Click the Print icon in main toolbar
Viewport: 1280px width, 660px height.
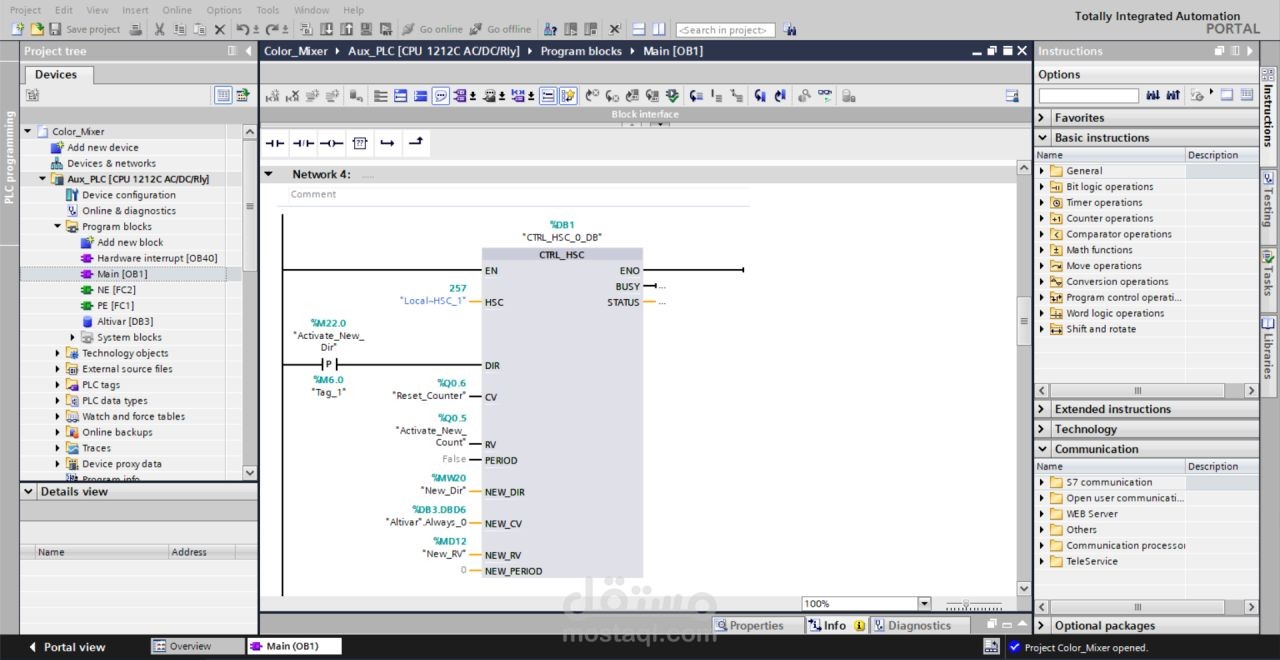tap(136, 29)
